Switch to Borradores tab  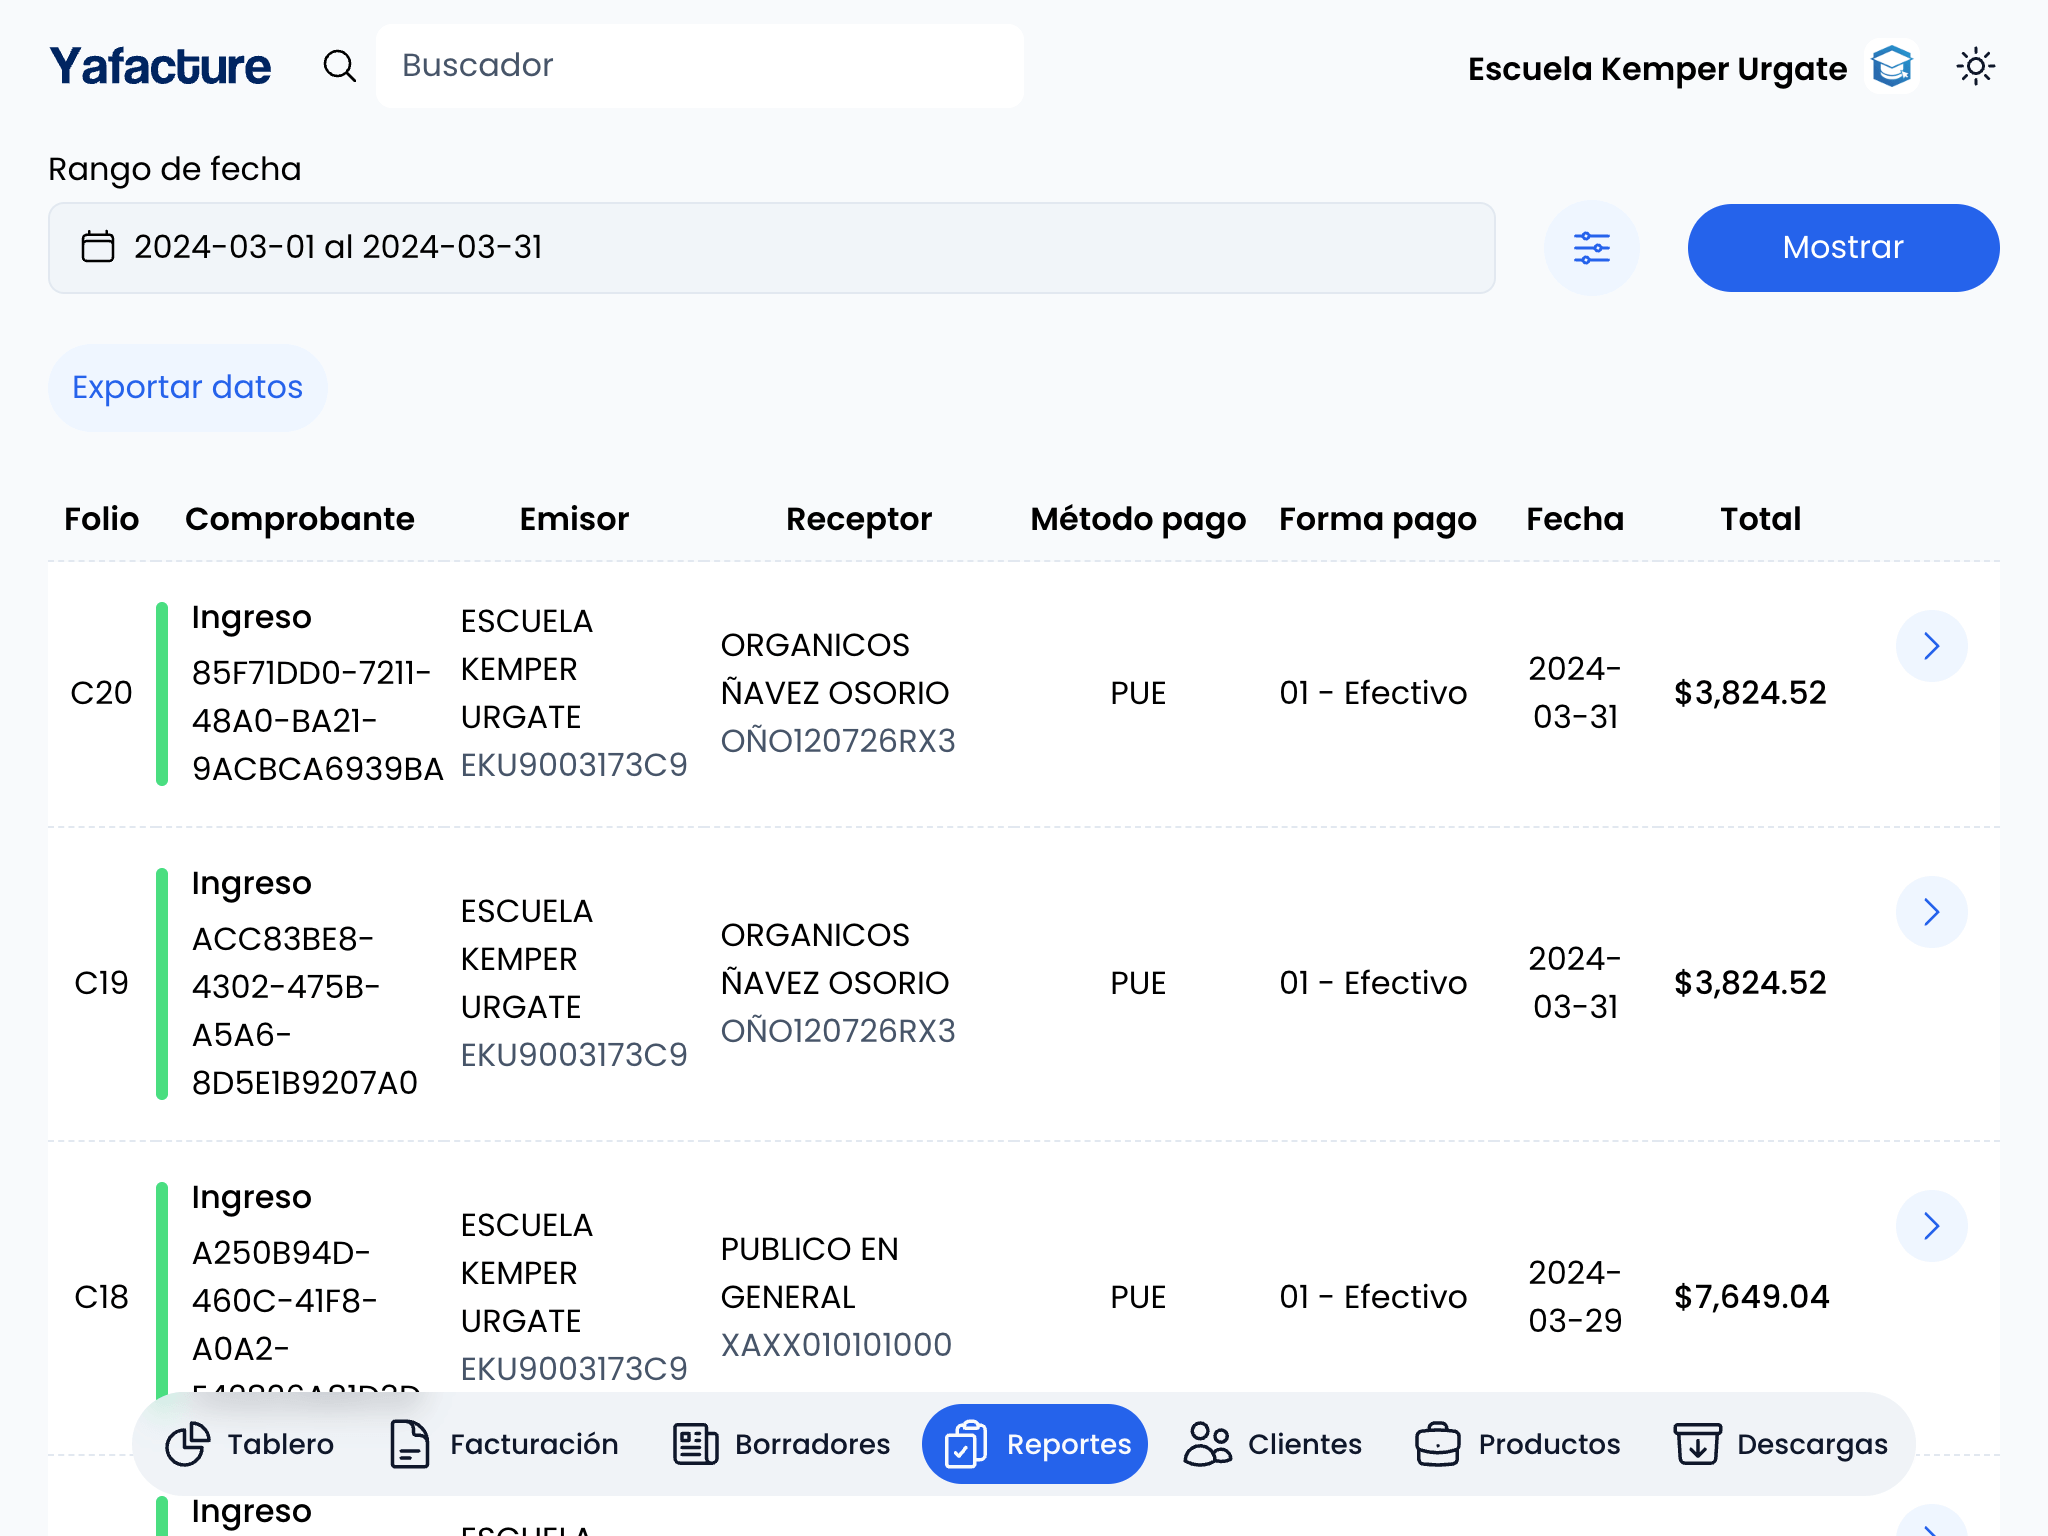coord(781,1444)
